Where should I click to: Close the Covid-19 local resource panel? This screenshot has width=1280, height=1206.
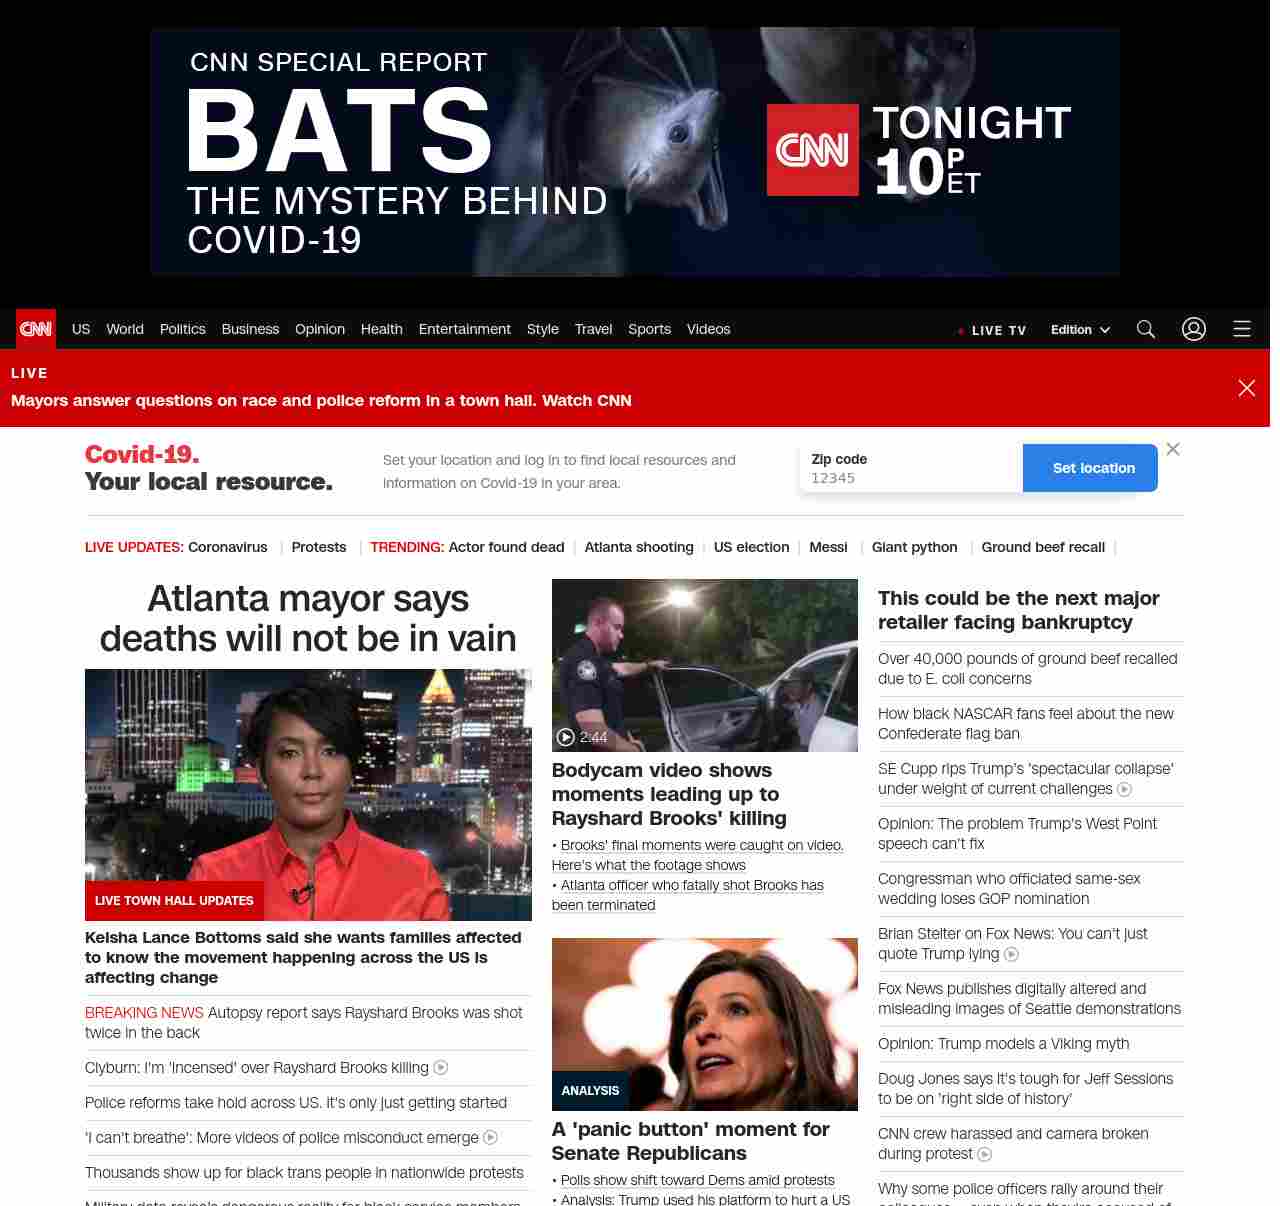[1173, 449]
